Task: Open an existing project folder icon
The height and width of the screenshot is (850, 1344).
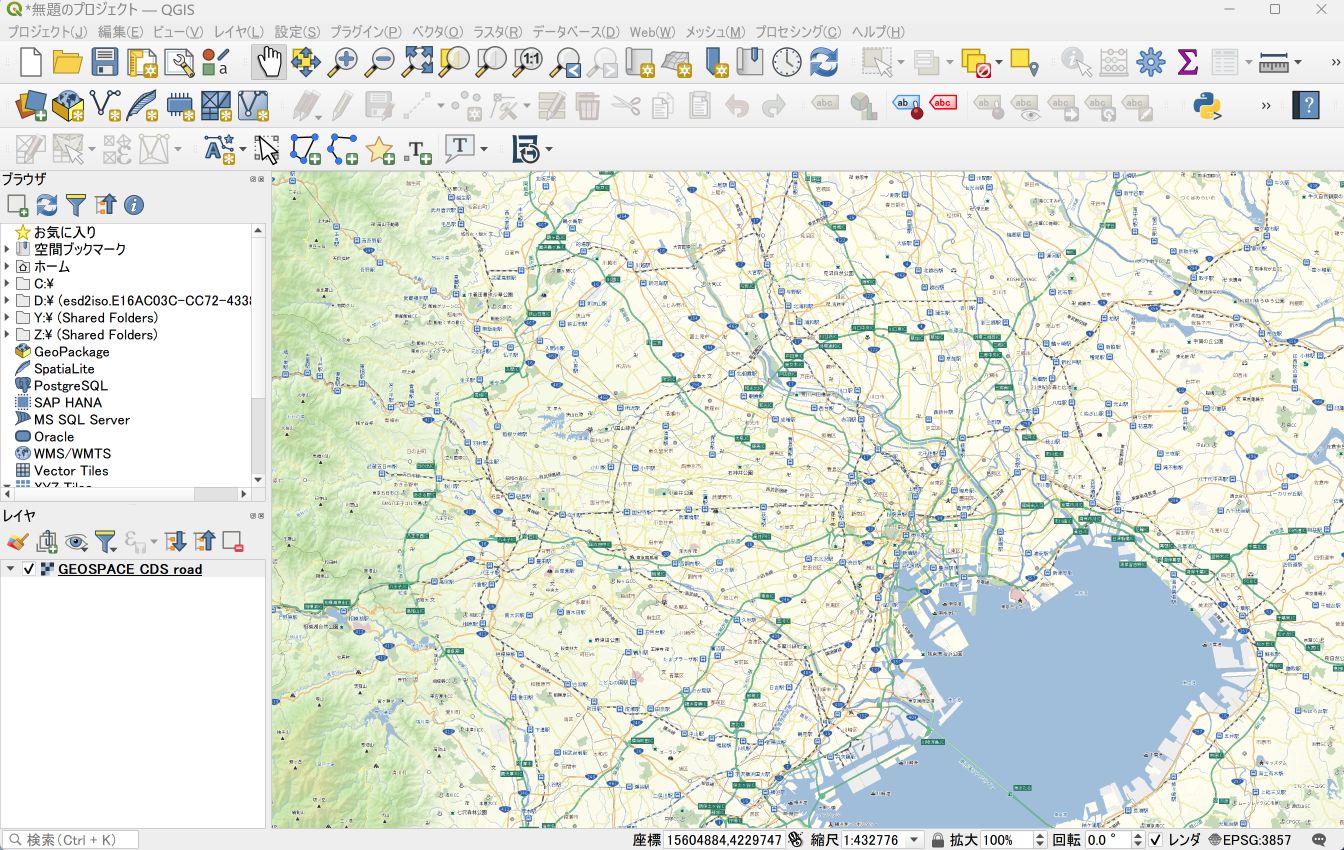Action: click(67, 62)
